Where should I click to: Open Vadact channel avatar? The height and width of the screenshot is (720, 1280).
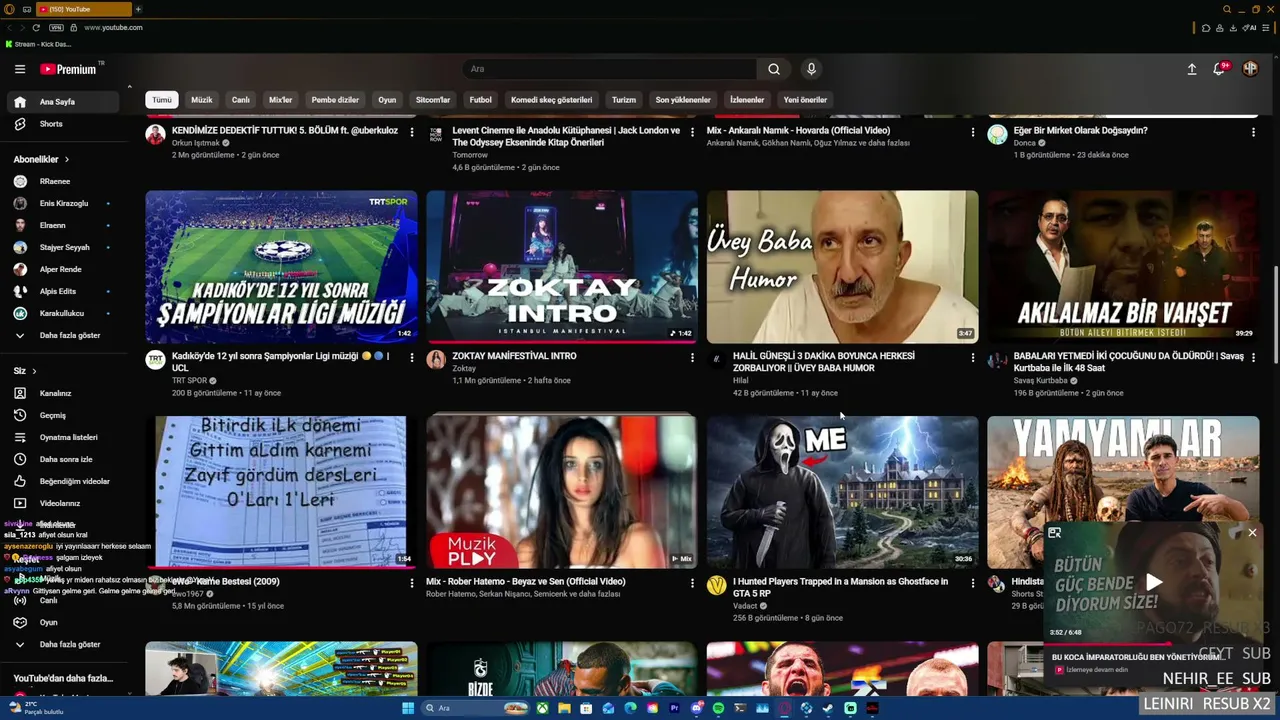coord(716,585)
